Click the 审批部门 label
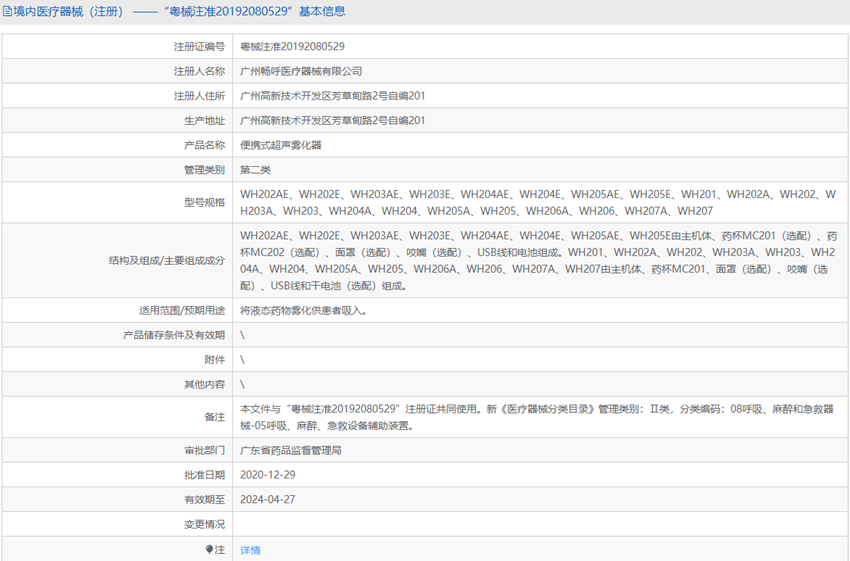This screenshot has height=561, width=850. pos(204,450)
